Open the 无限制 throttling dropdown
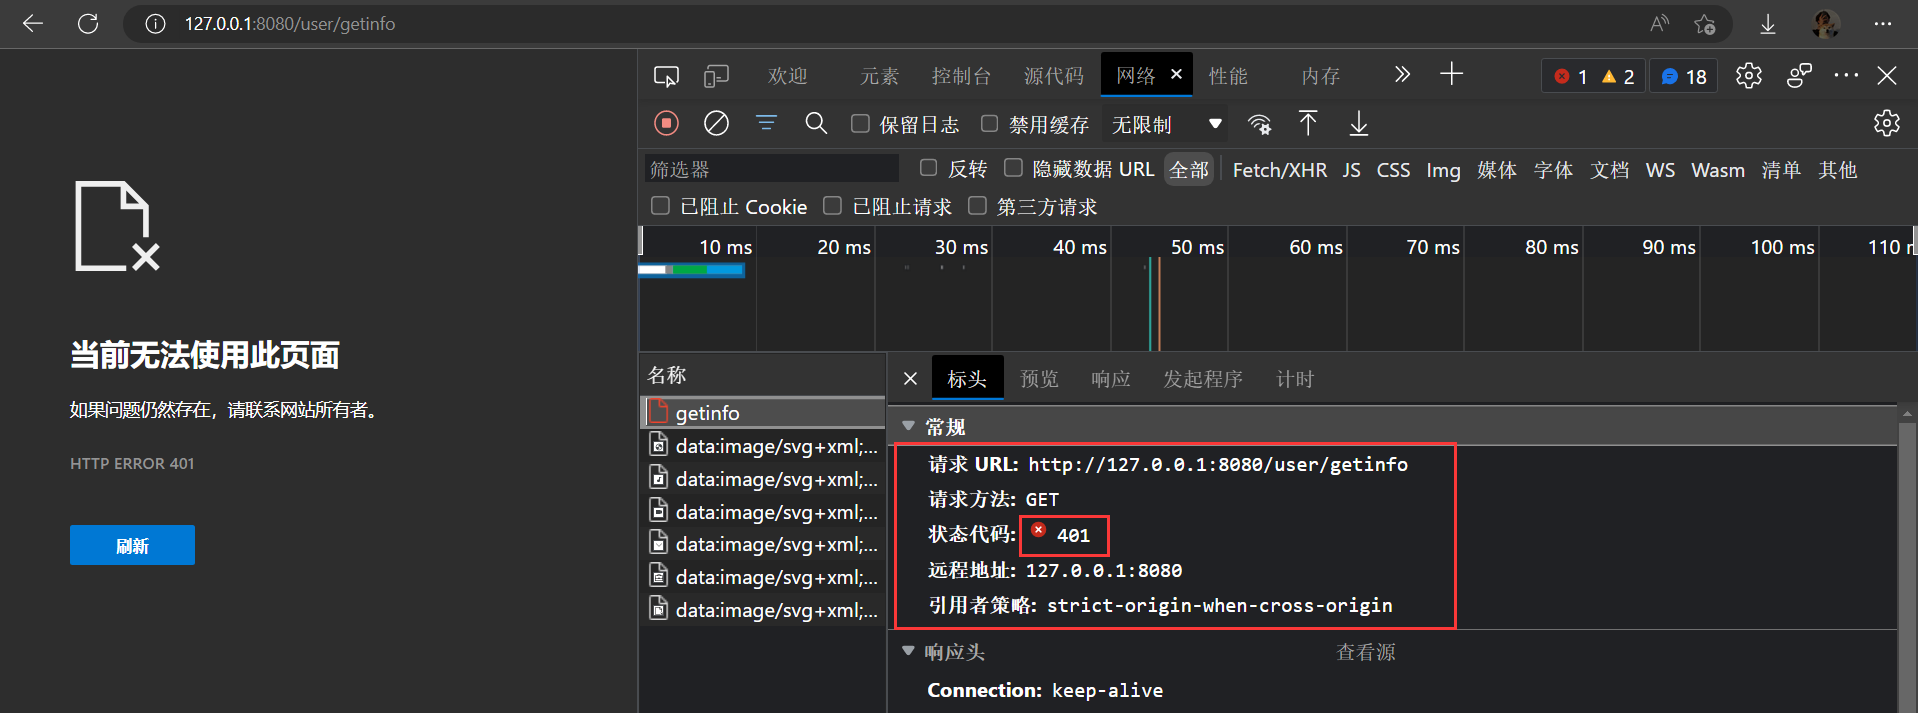This screenshot has height=713, width=1918. [x=1167, y=124]
